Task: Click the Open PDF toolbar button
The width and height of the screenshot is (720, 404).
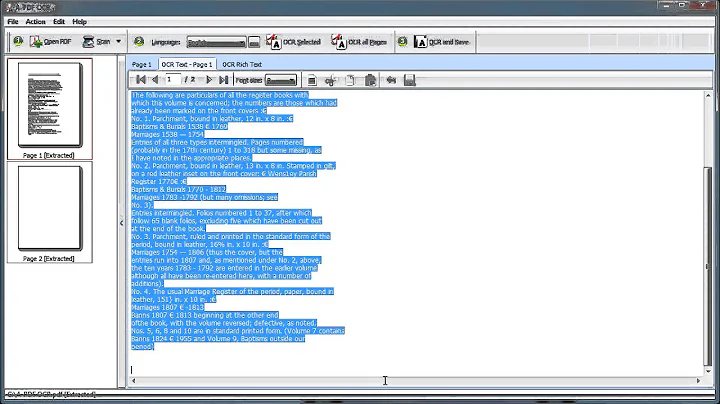Action: click(x=51, y=42)
